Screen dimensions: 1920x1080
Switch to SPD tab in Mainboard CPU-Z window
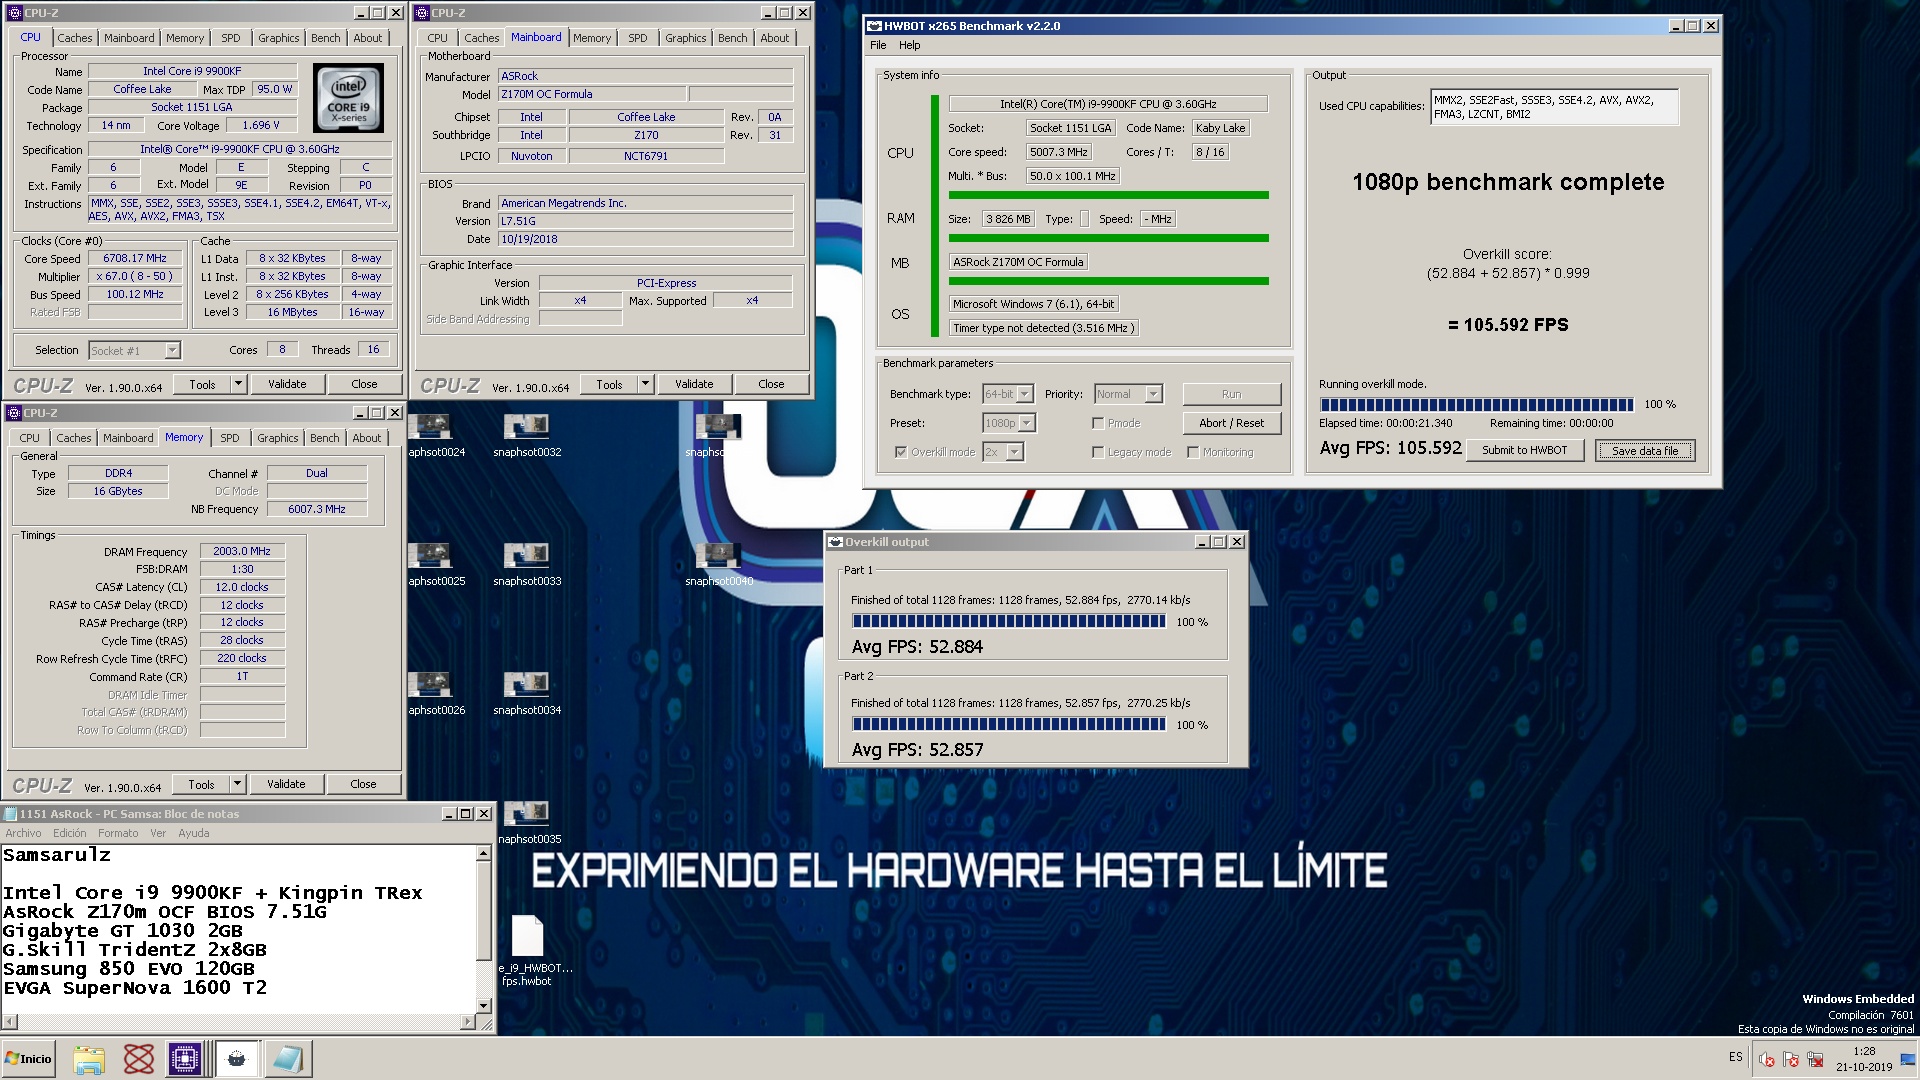click(x=638, y=38)
